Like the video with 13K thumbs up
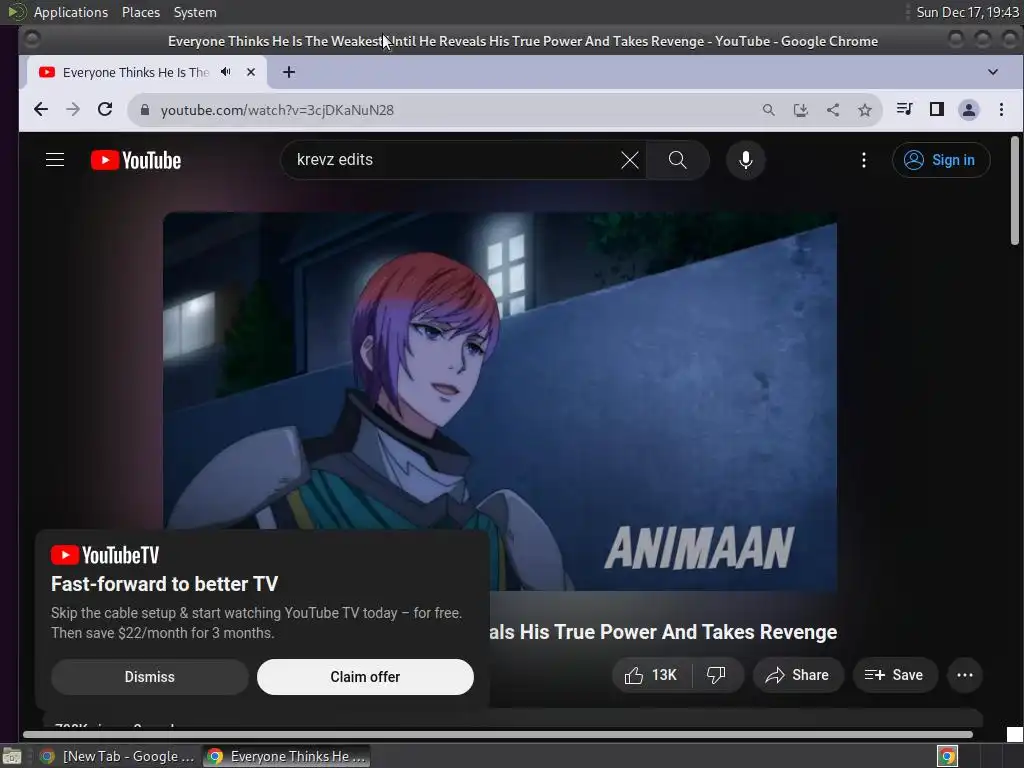Screen dimensions: 1024x768 [x=651, y=675]
